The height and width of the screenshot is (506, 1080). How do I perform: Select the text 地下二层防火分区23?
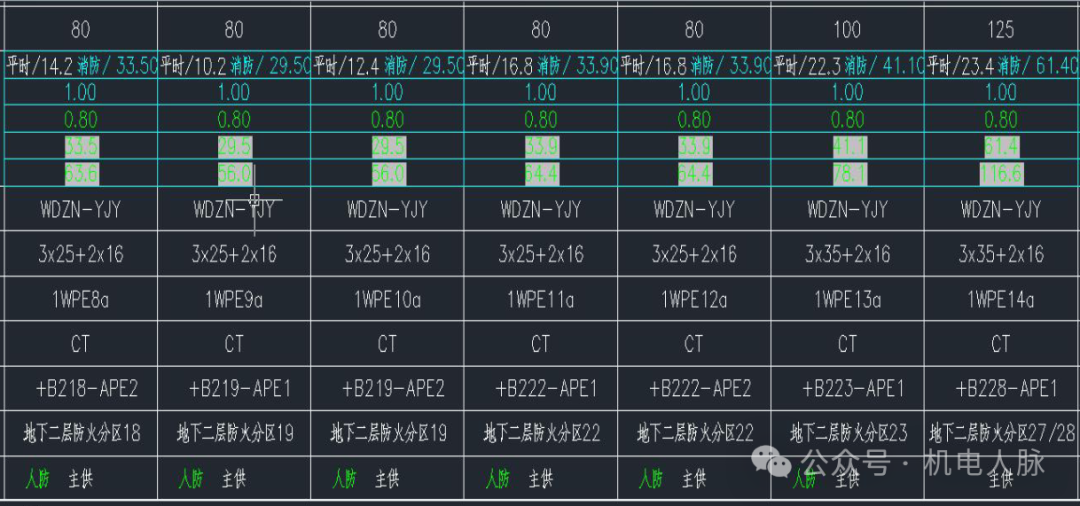(x=847, y=434)
